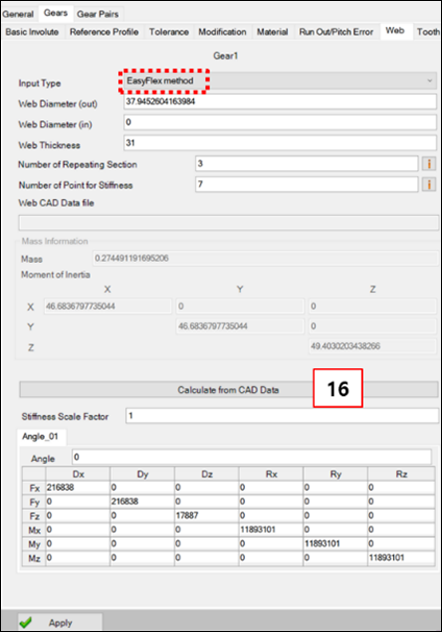Click the My-Ry cell with 11893101
The width and height of the screenshot is (442, 632).
336,544
